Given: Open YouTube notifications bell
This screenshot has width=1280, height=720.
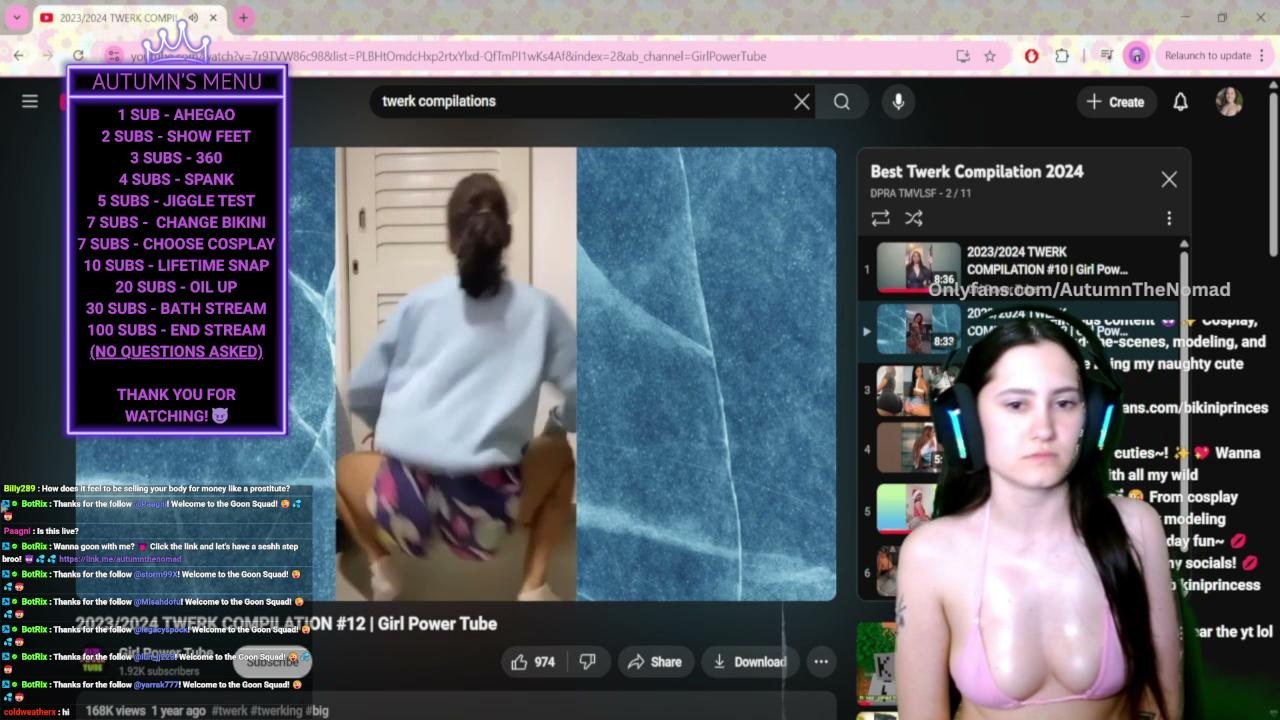Looking at the screenshot, I should [x=1180, y=101].
